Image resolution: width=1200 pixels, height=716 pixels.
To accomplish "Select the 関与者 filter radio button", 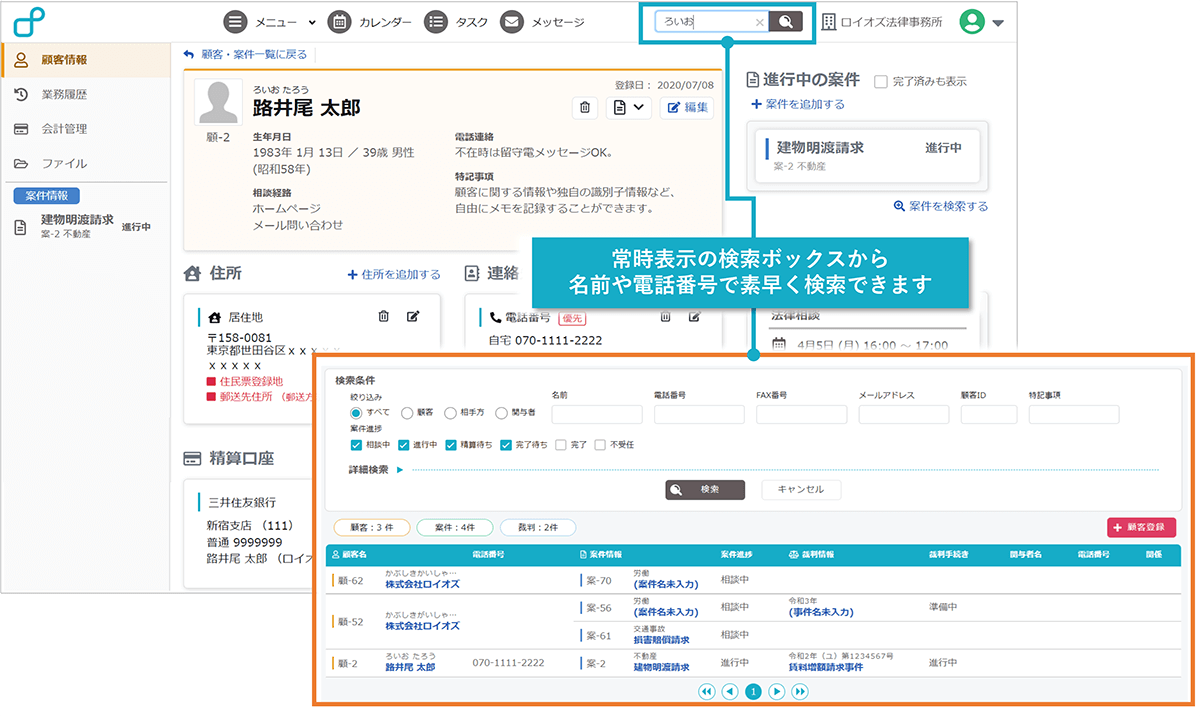I will (x=502, y=412).
